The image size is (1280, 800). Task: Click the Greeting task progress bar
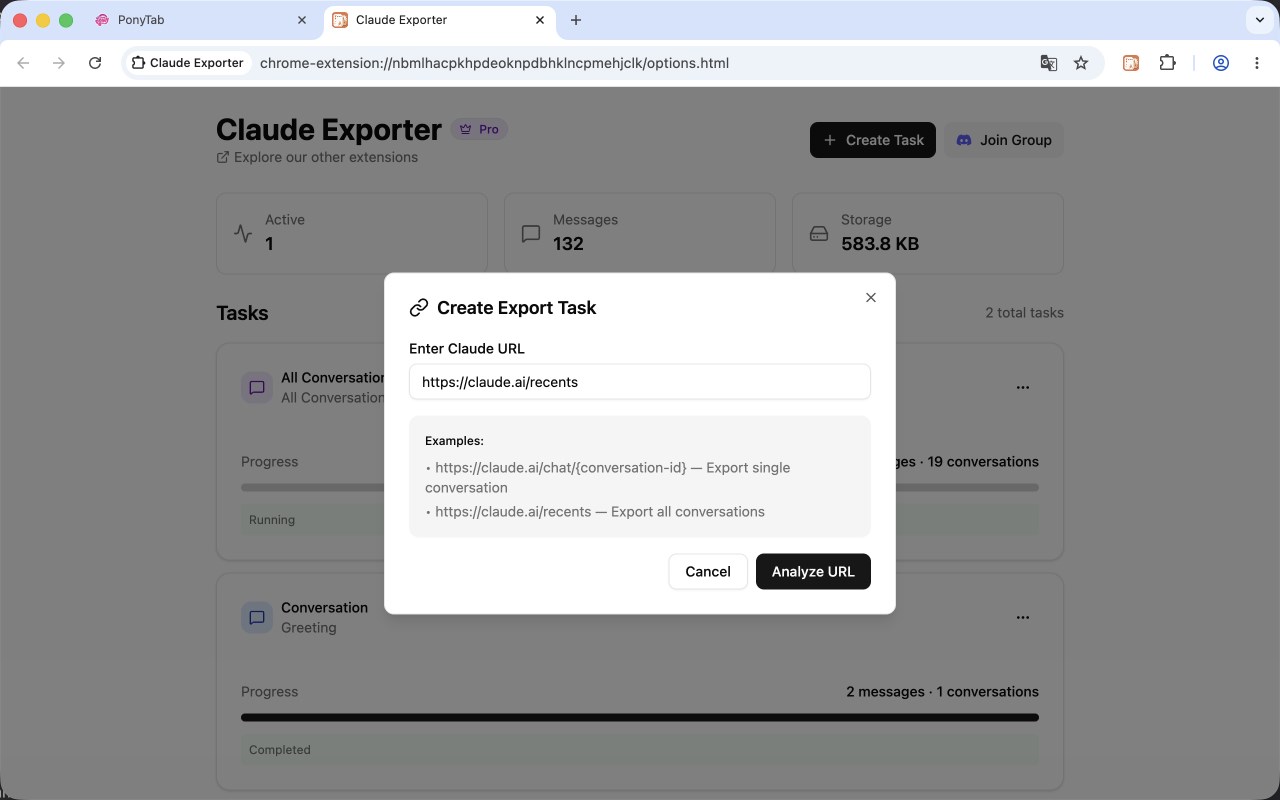click(640, 717)
